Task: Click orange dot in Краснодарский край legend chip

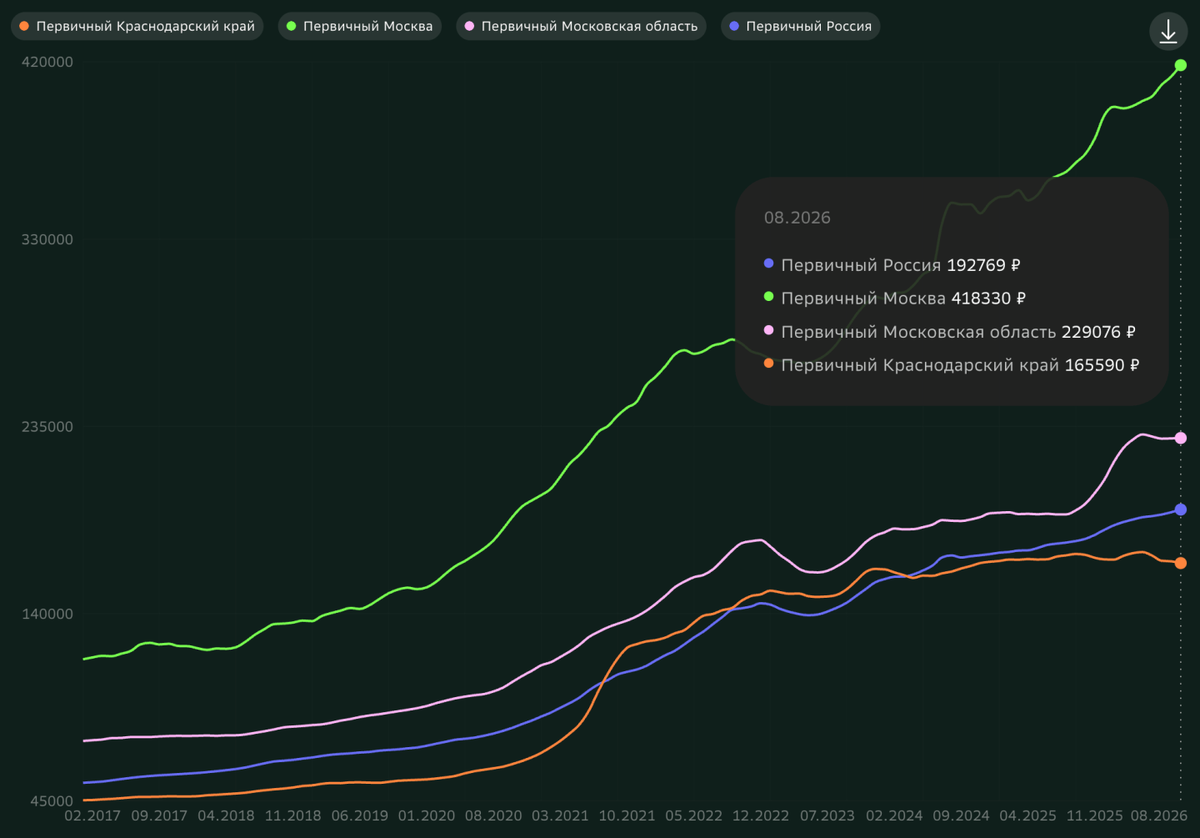Action: [24, 26]
